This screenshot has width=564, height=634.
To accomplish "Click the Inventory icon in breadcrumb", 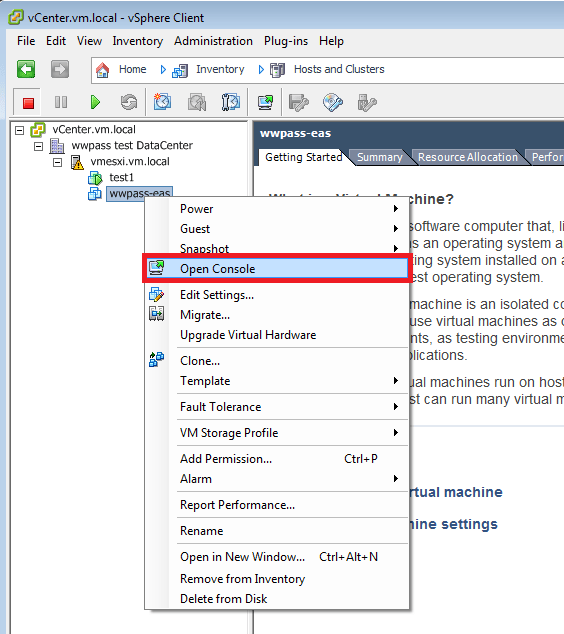I will tap(180, 70).
